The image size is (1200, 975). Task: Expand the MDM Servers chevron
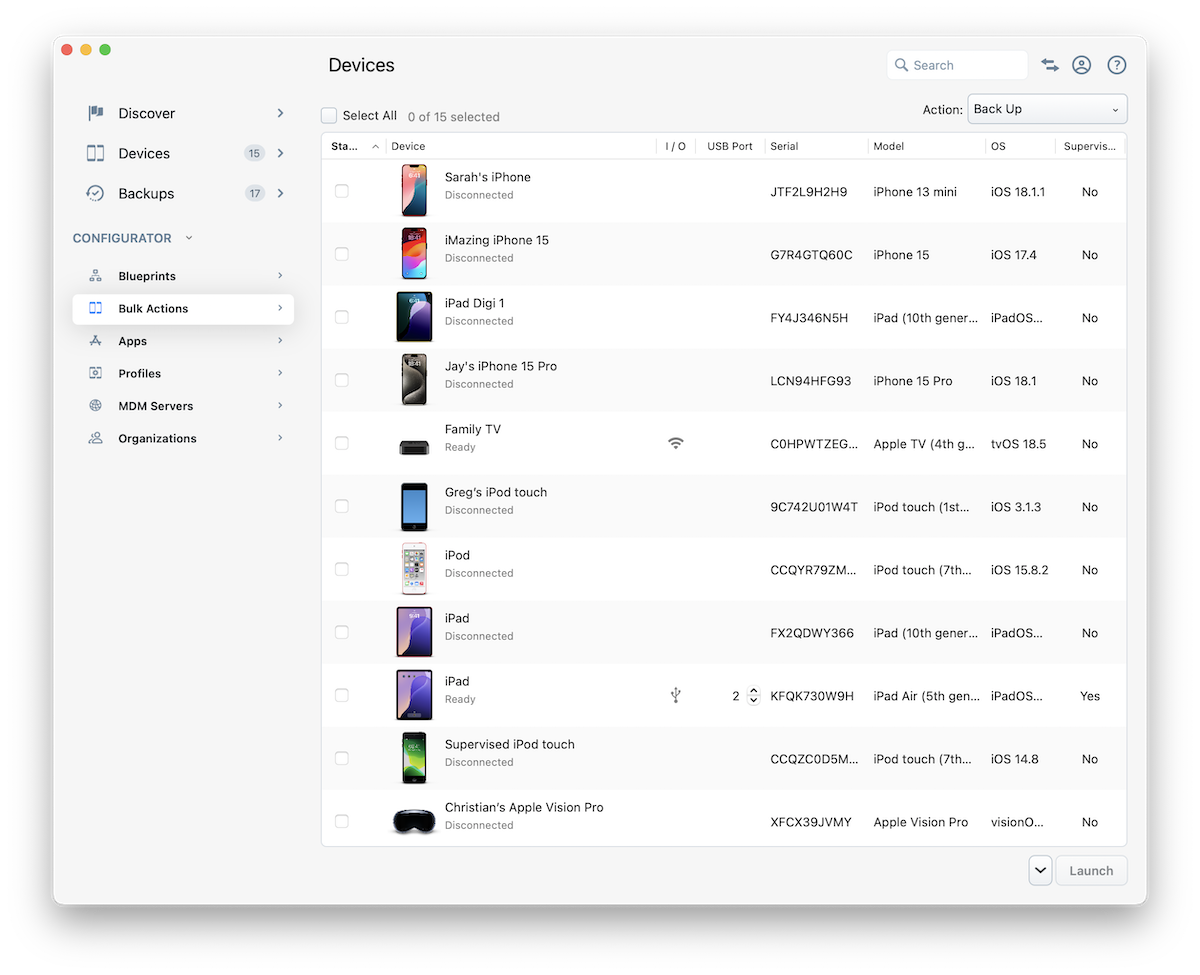pyautogui.click(x=280, y=406)
